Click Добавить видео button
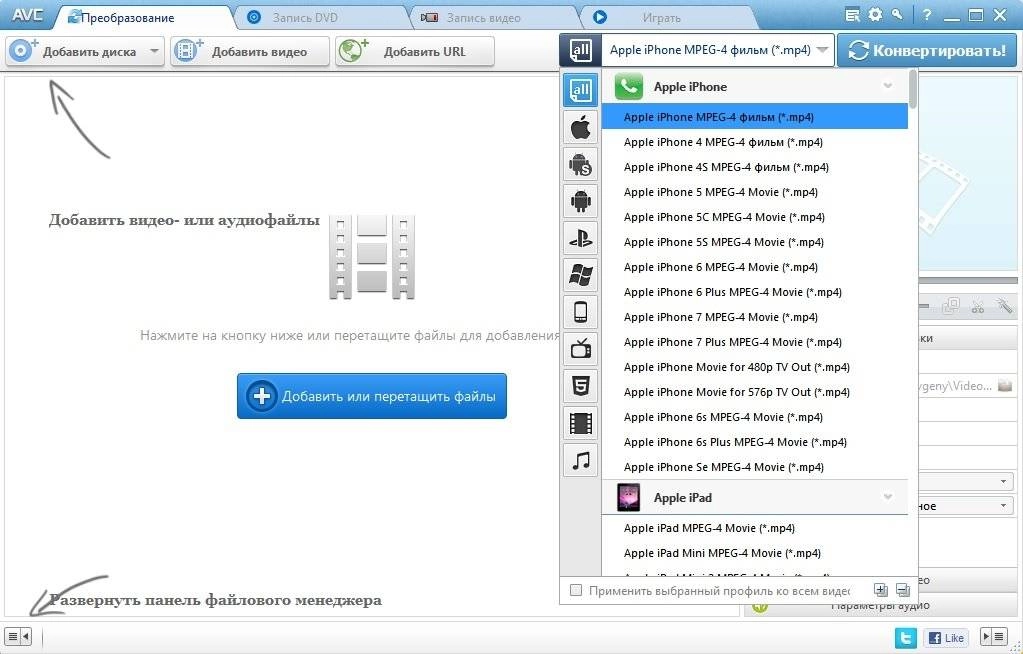Screen dimensions: 1023x654 pyautogui.click(x=250, y=51)
